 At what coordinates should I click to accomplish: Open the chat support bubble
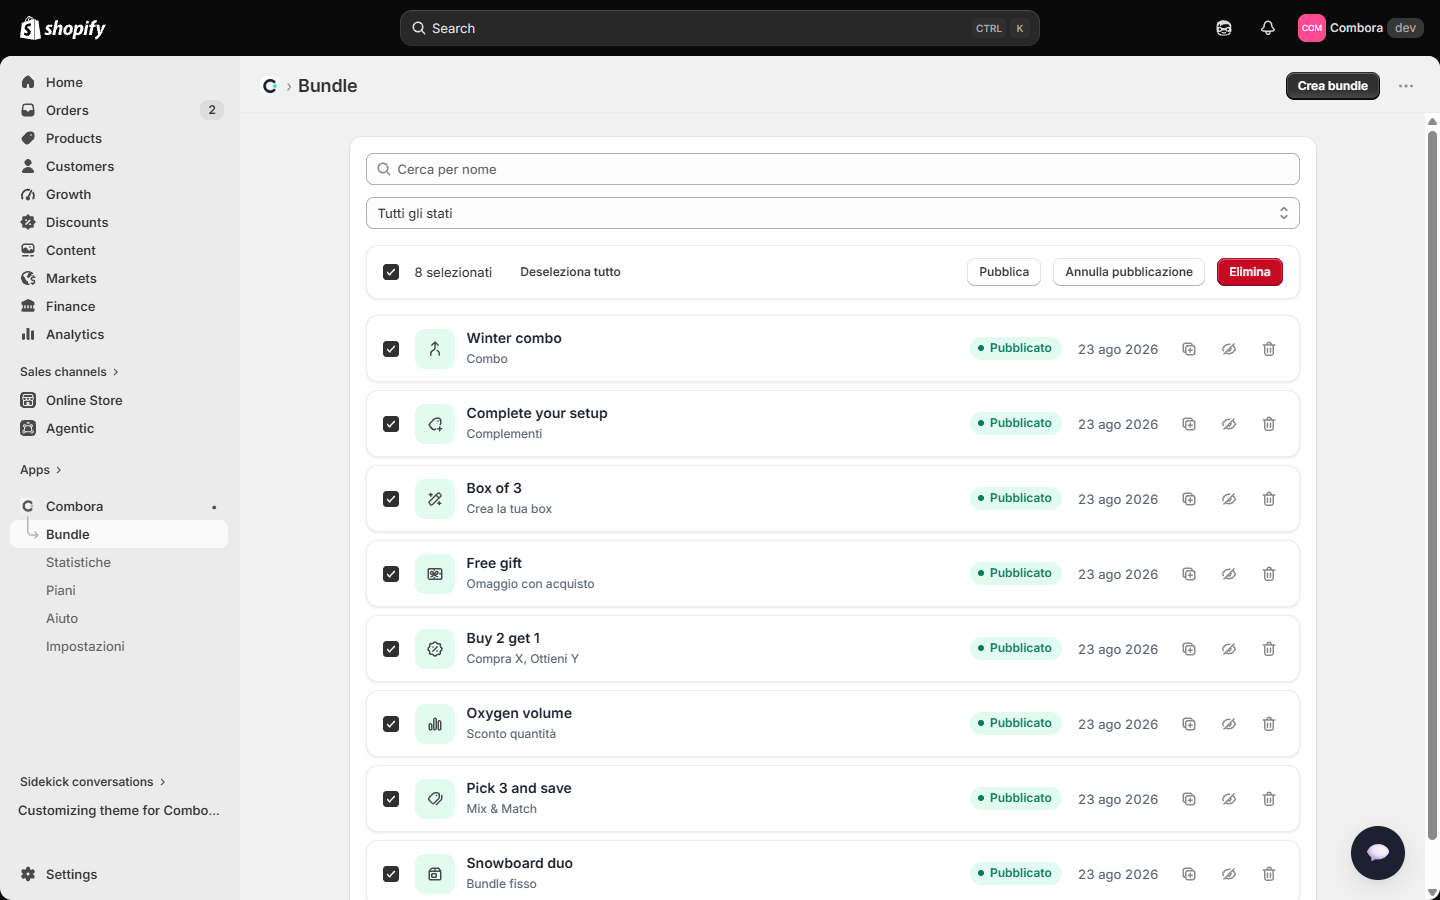(x=1378, y=853)
